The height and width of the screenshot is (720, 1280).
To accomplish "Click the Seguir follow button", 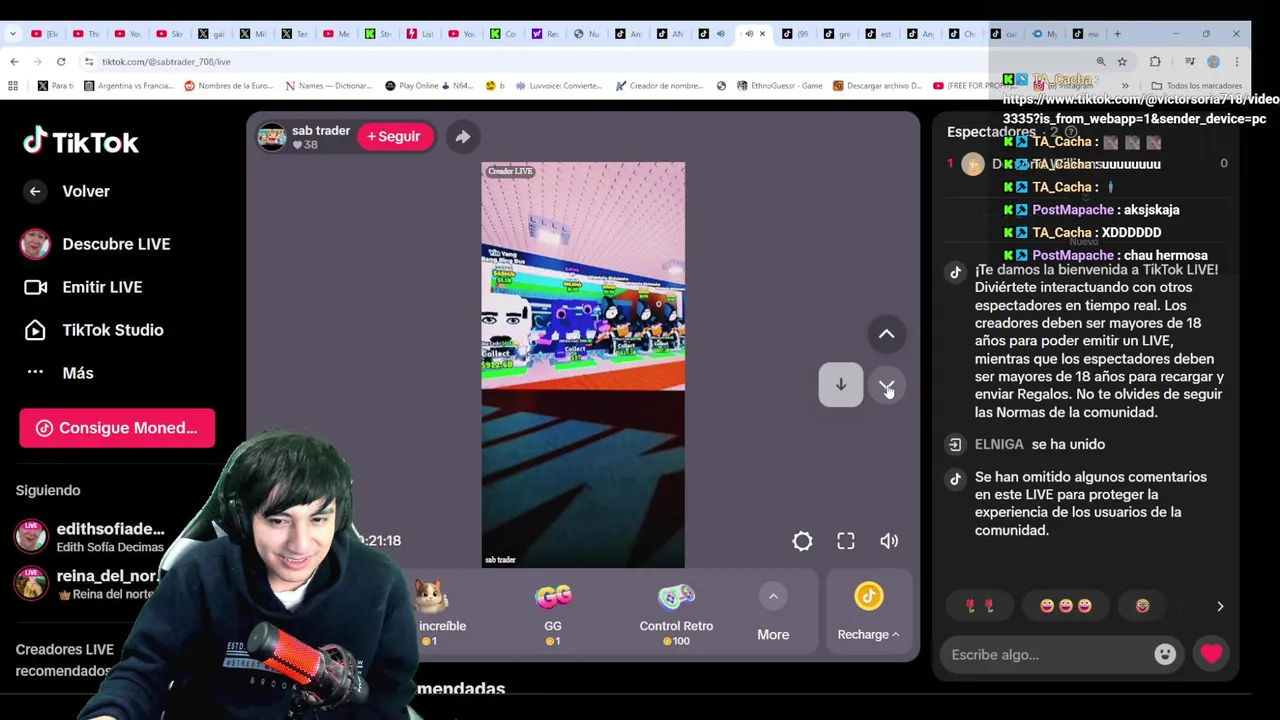I will coord(394,137).
